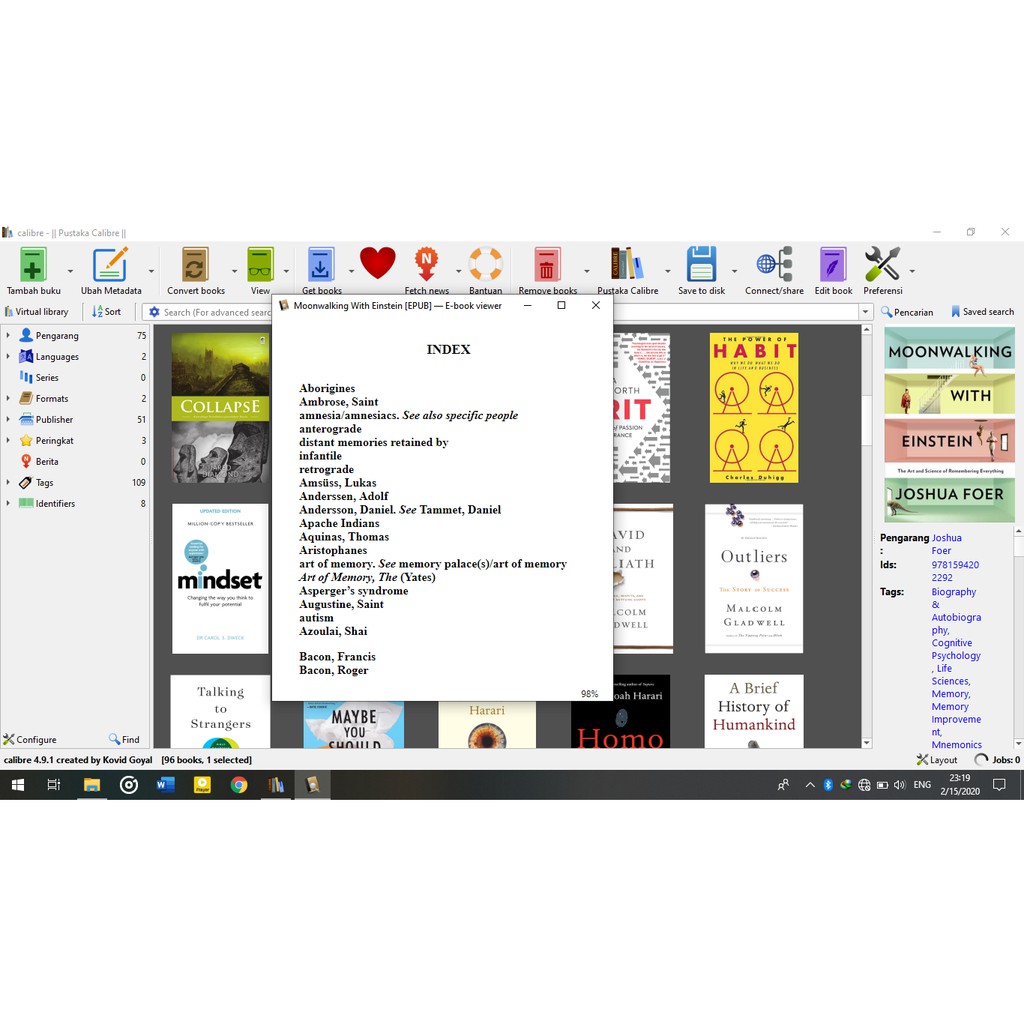Image resolution: width=1024 pixels, height=1024 pixels.
Task: Expand the Pengarang tree category
Action: click(8, 335)
